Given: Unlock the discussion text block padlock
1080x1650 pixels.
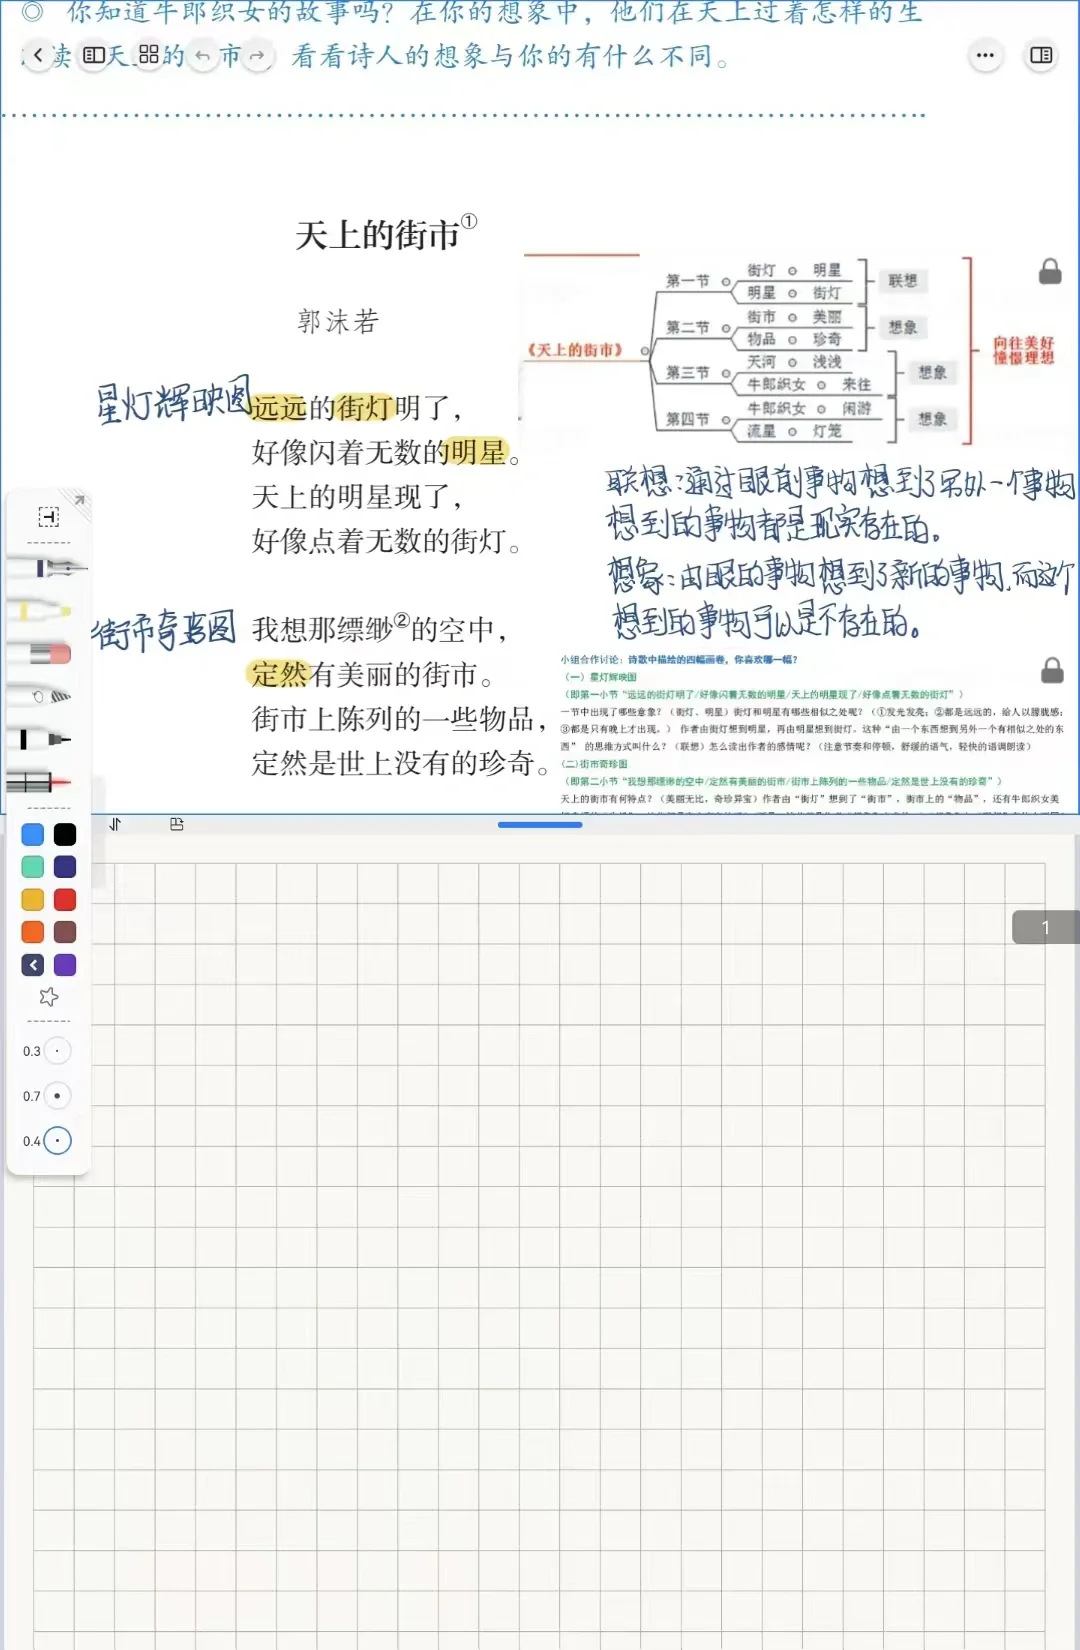Looking at the screenshot, I should pos(1052,670).
